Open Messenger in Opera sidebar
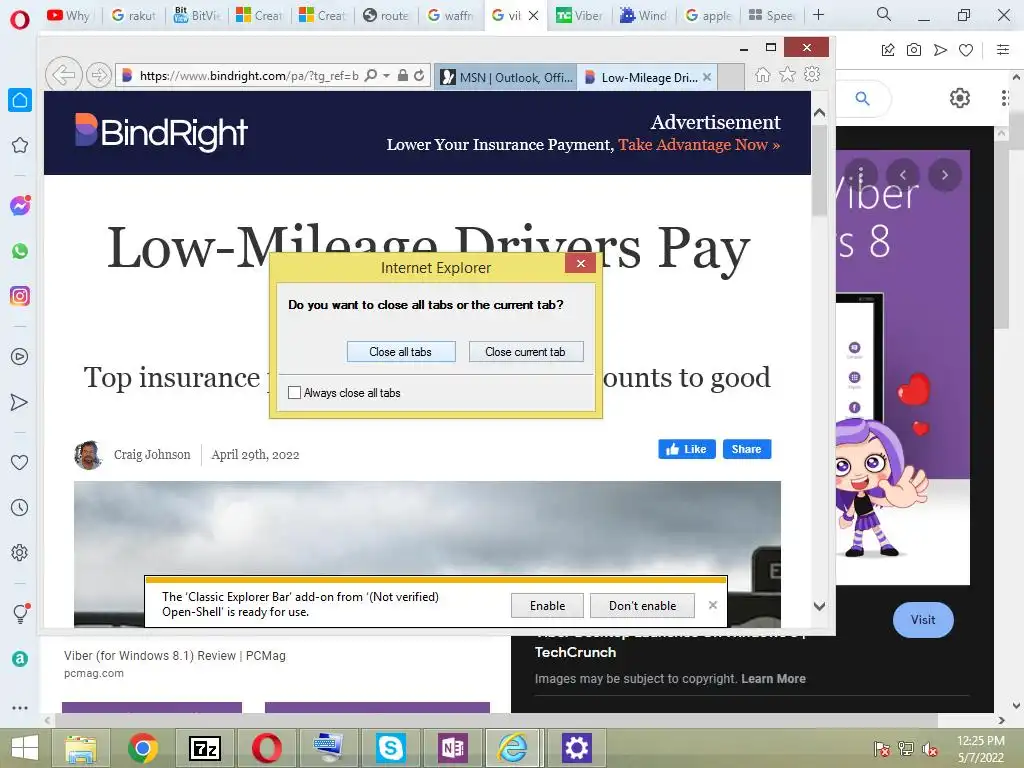 pos(20,206)
